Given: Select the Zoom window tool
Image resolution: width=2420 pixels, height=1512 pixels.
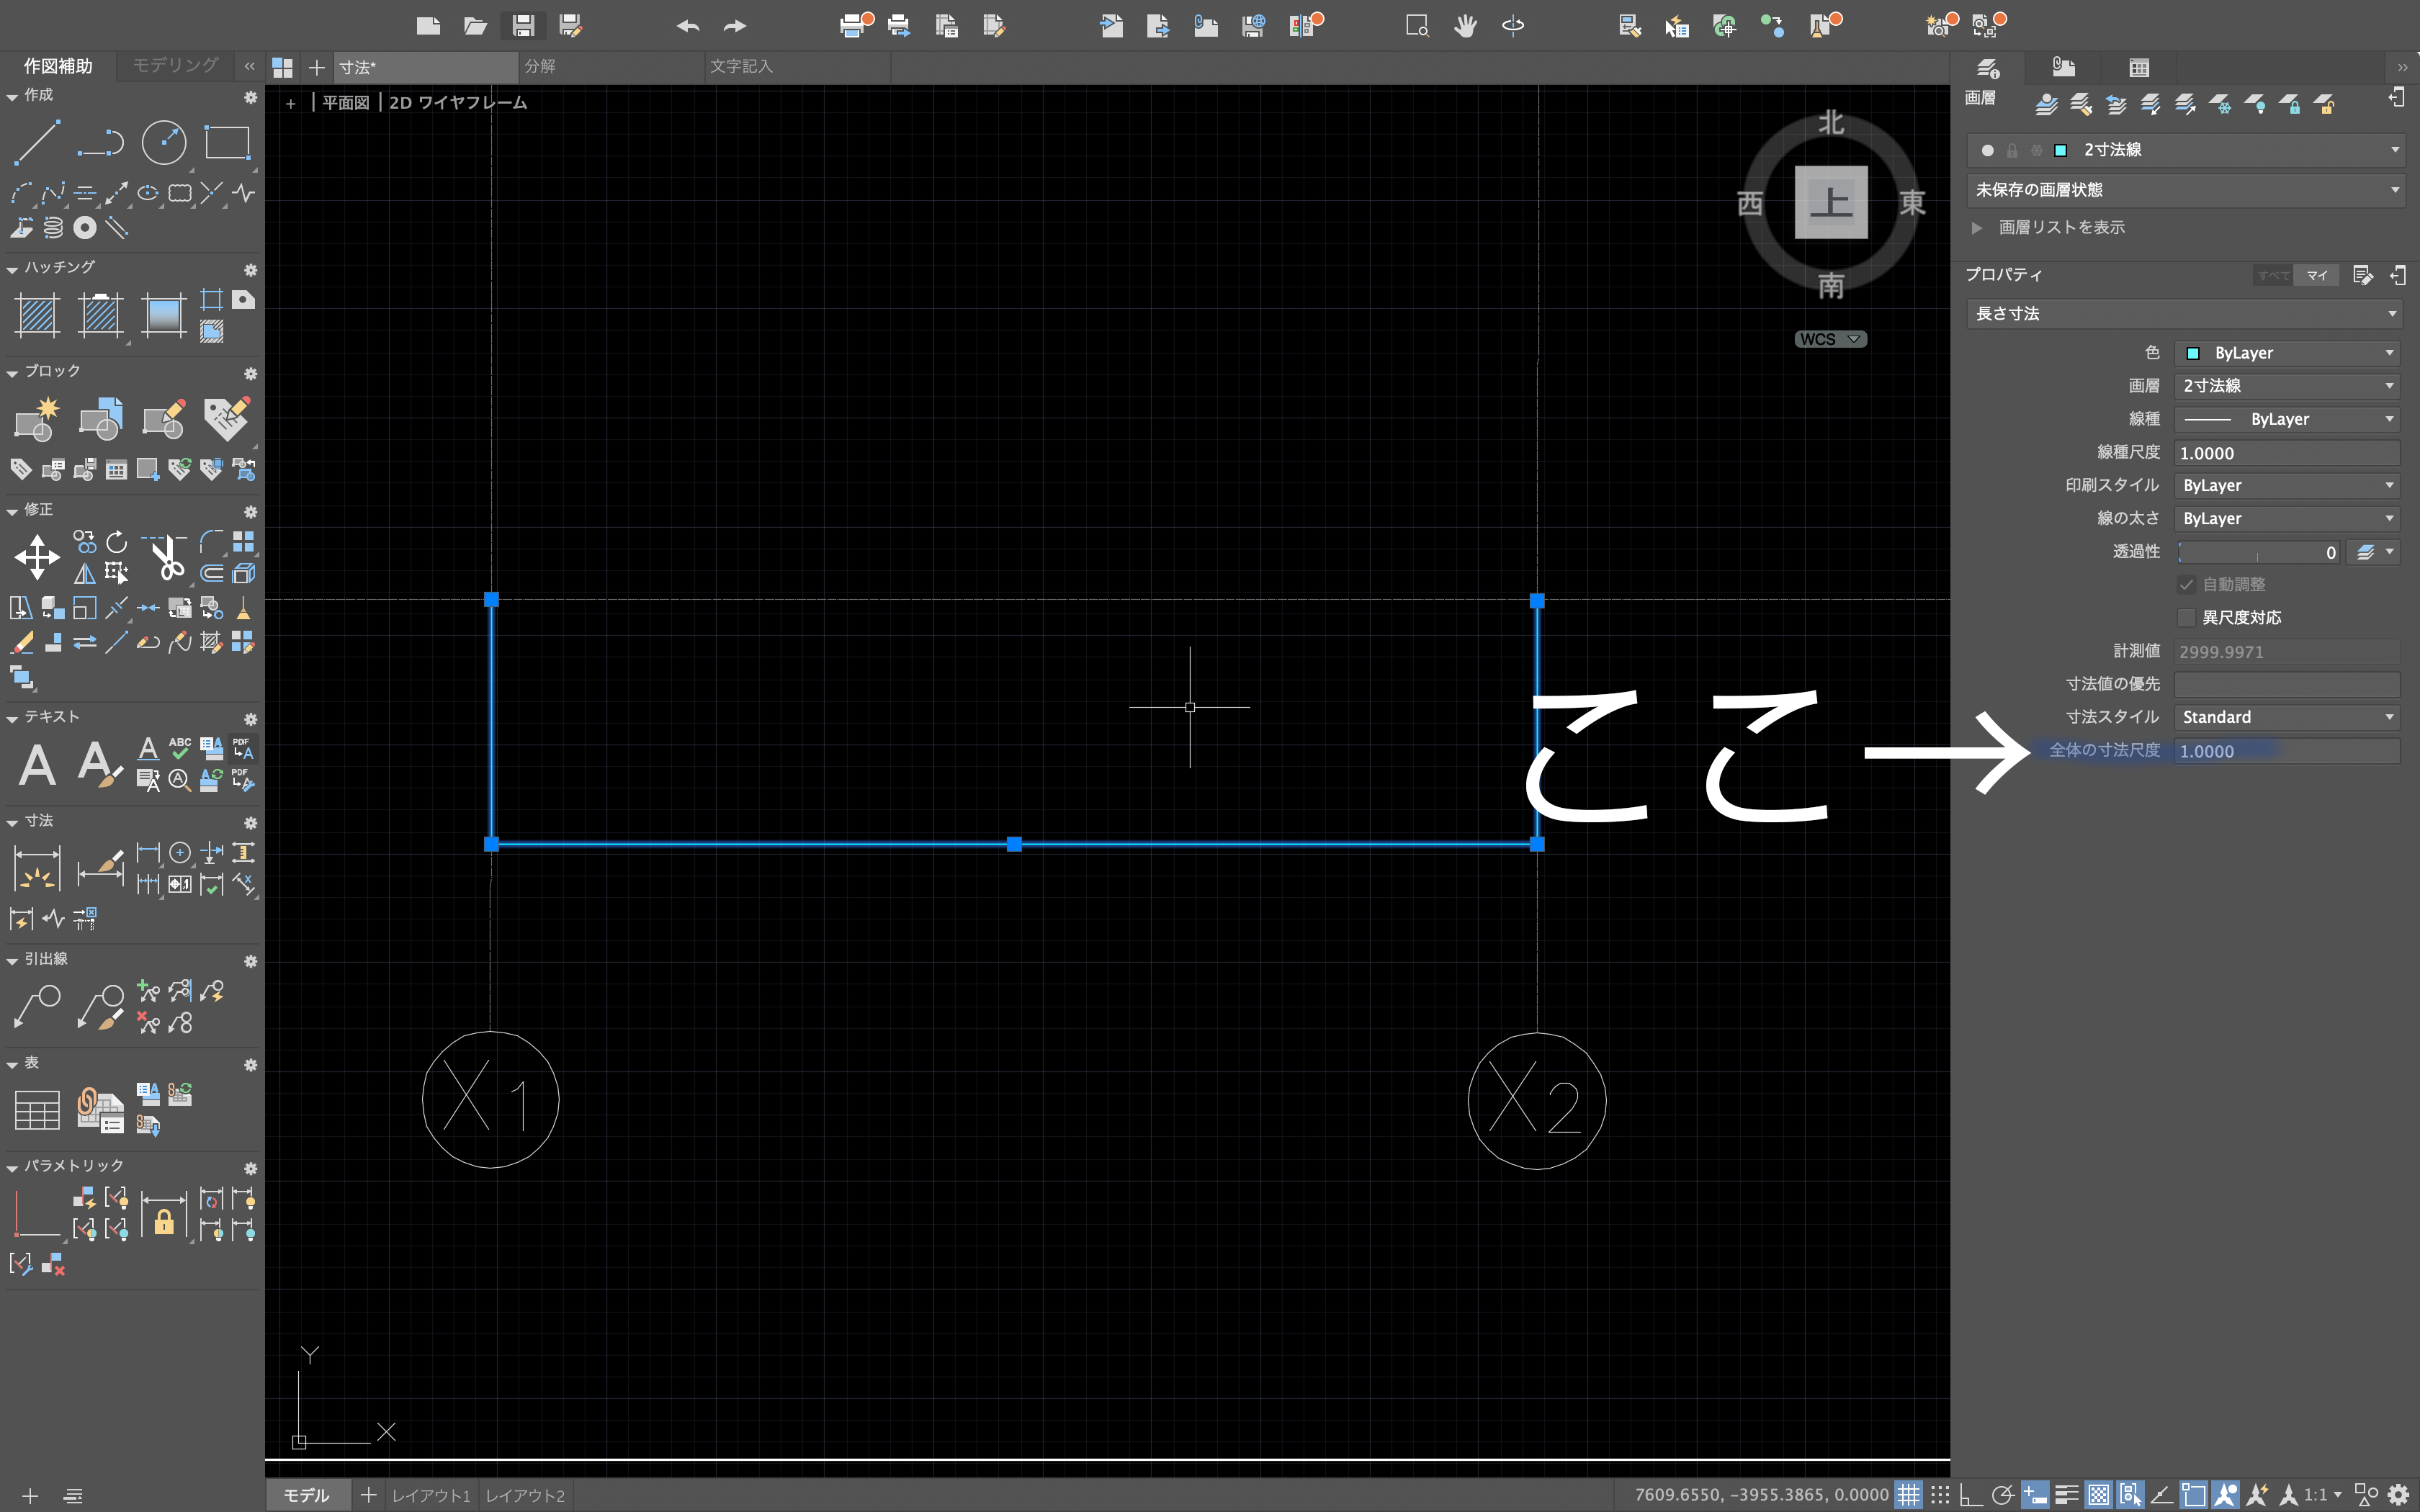Looking at the screenshot, I should (1417, 25).
